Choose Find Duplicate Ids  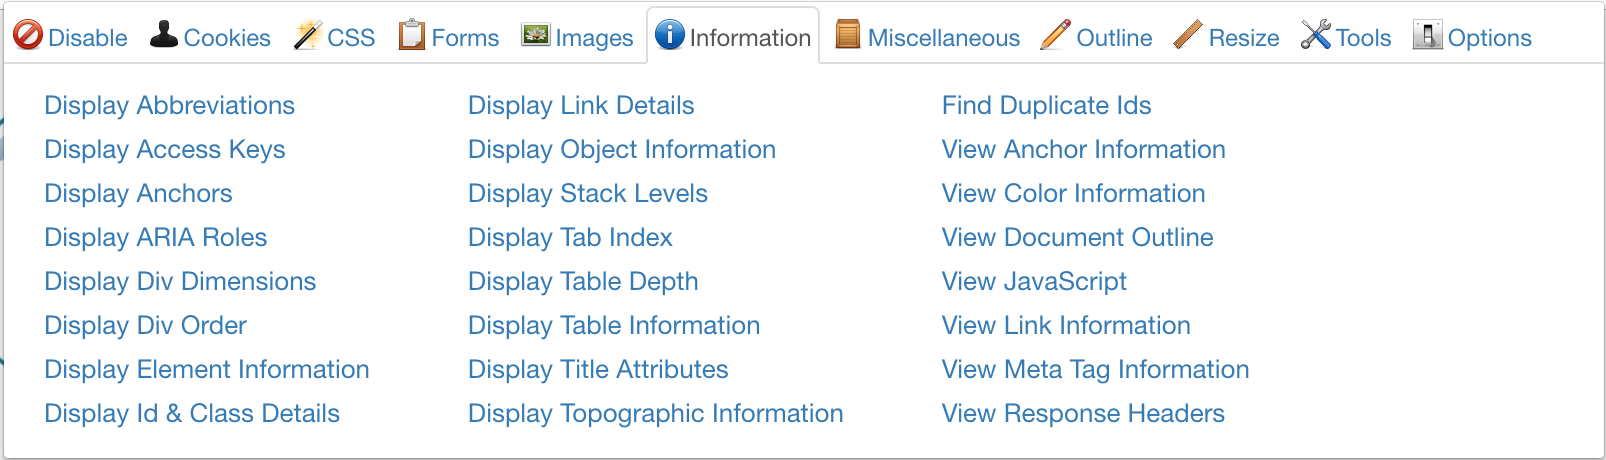point(1046,105)
